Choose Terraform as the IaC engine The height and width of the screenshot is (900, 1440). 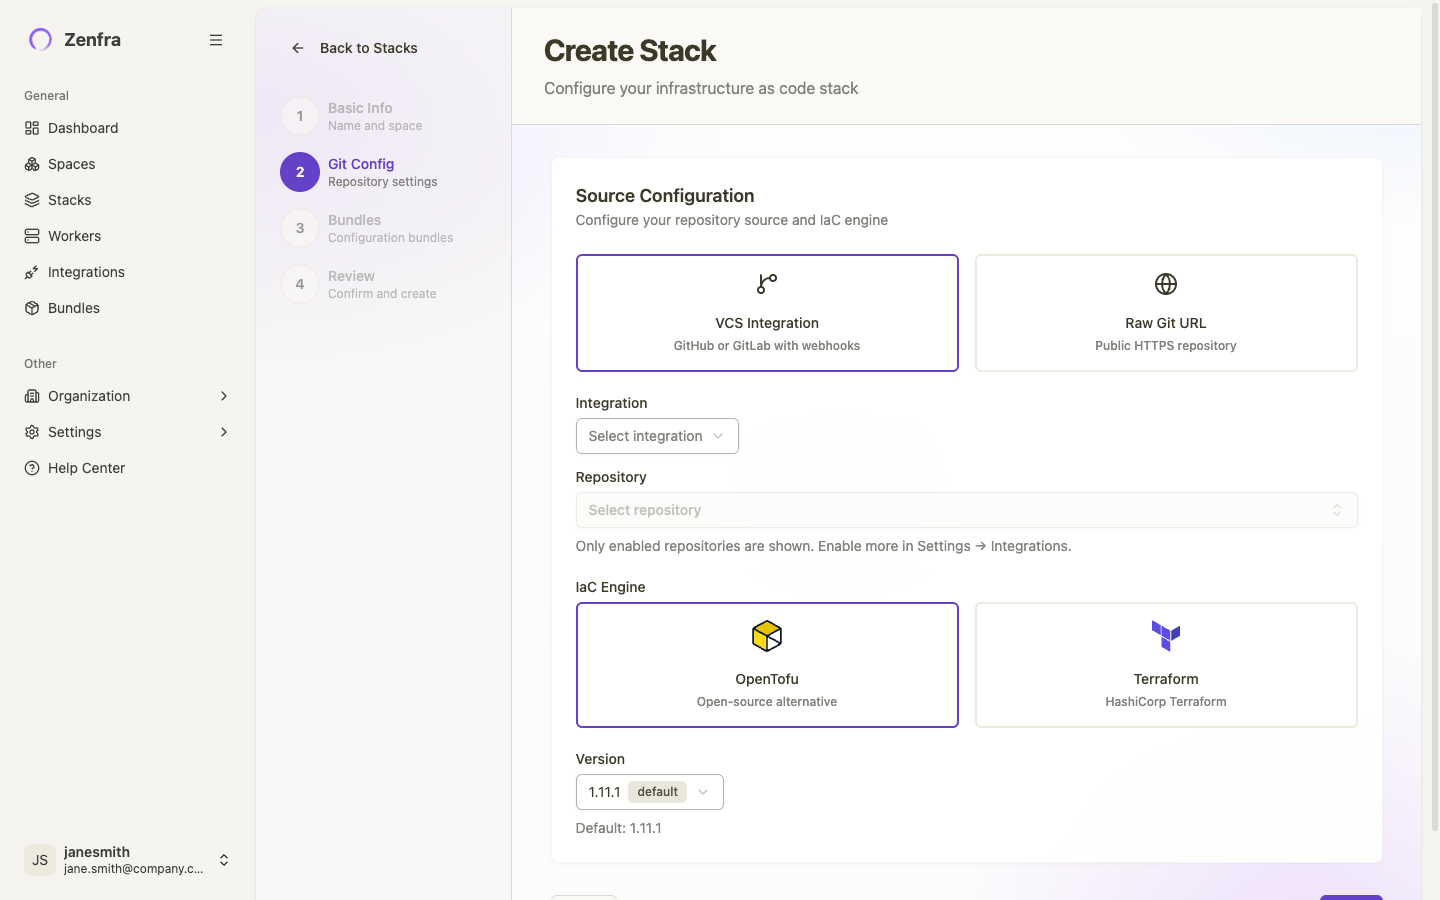[x=1165, y=665]
